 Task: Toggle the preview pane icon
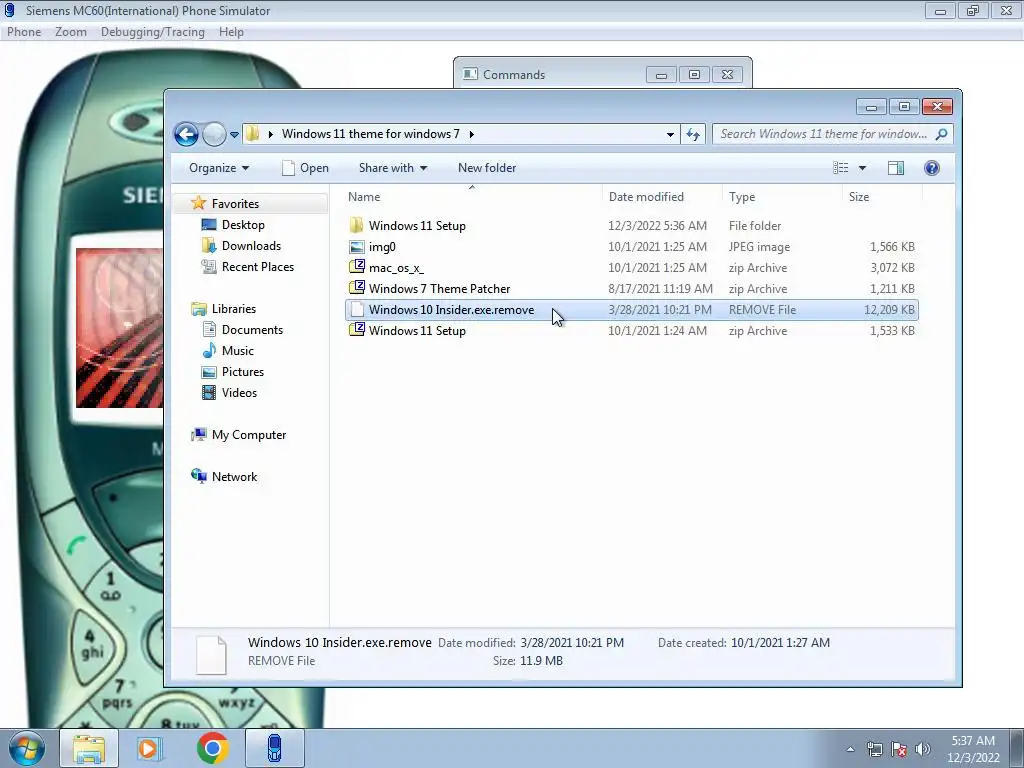point(896,168)
